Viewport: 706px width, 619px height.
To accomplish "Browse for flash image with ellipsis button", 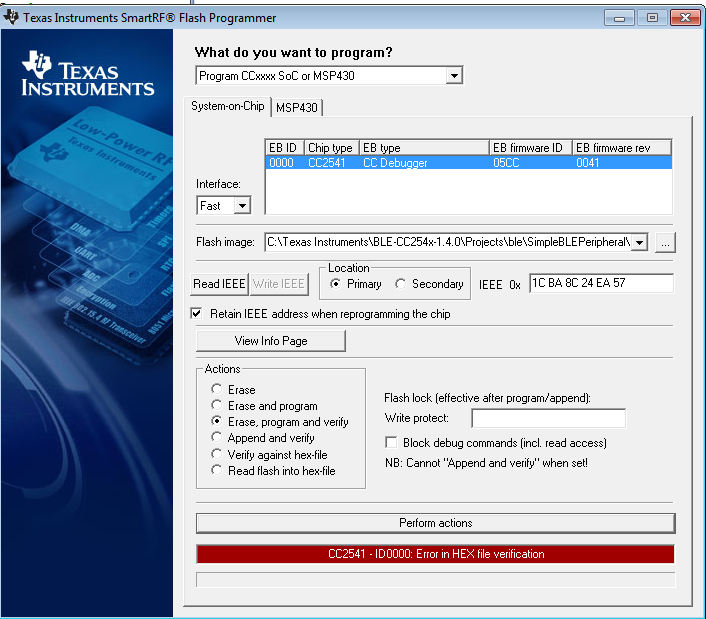I will [x=665, y=243].
